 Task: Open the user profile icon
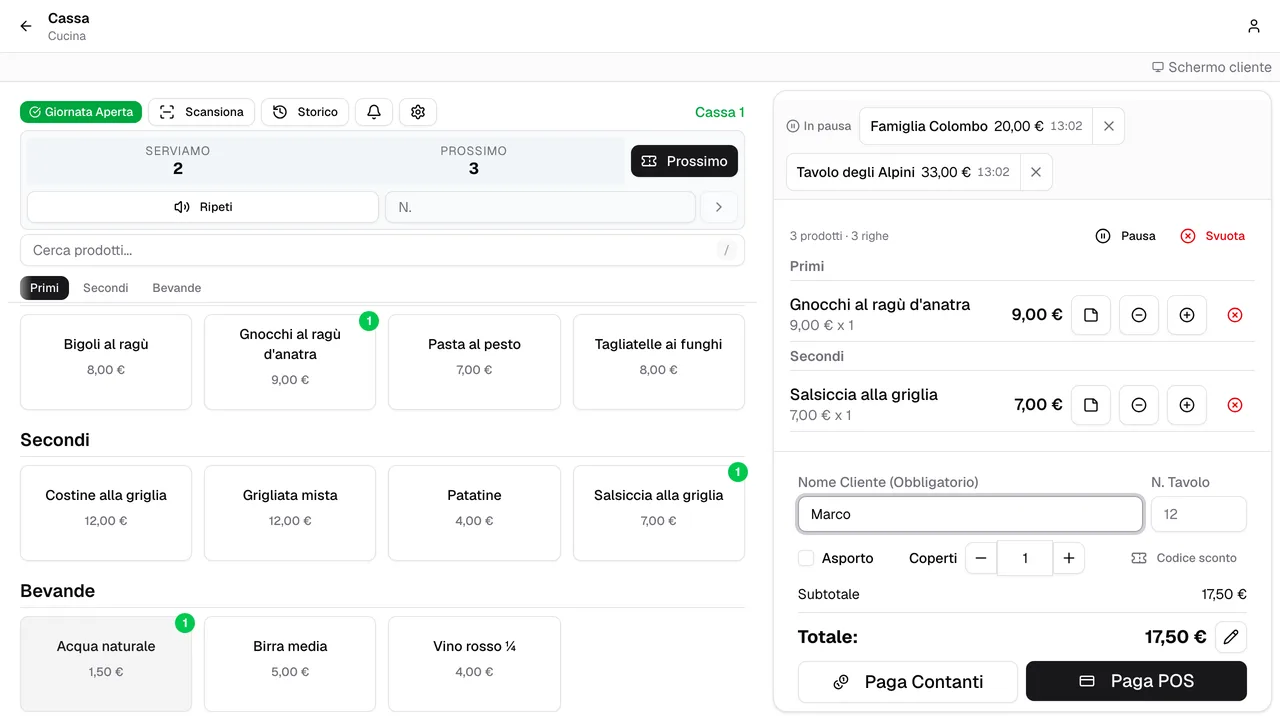(x=1253, y=26)
